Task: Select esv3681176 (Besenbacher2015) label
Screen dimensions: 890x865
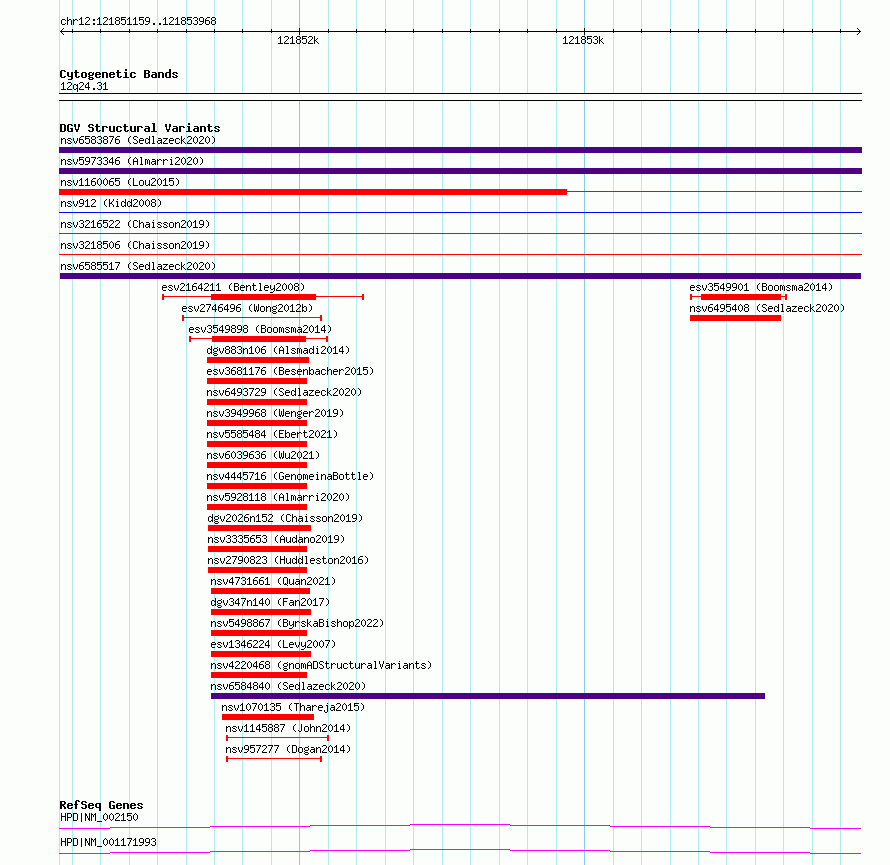Action: [x=290, y=371]
